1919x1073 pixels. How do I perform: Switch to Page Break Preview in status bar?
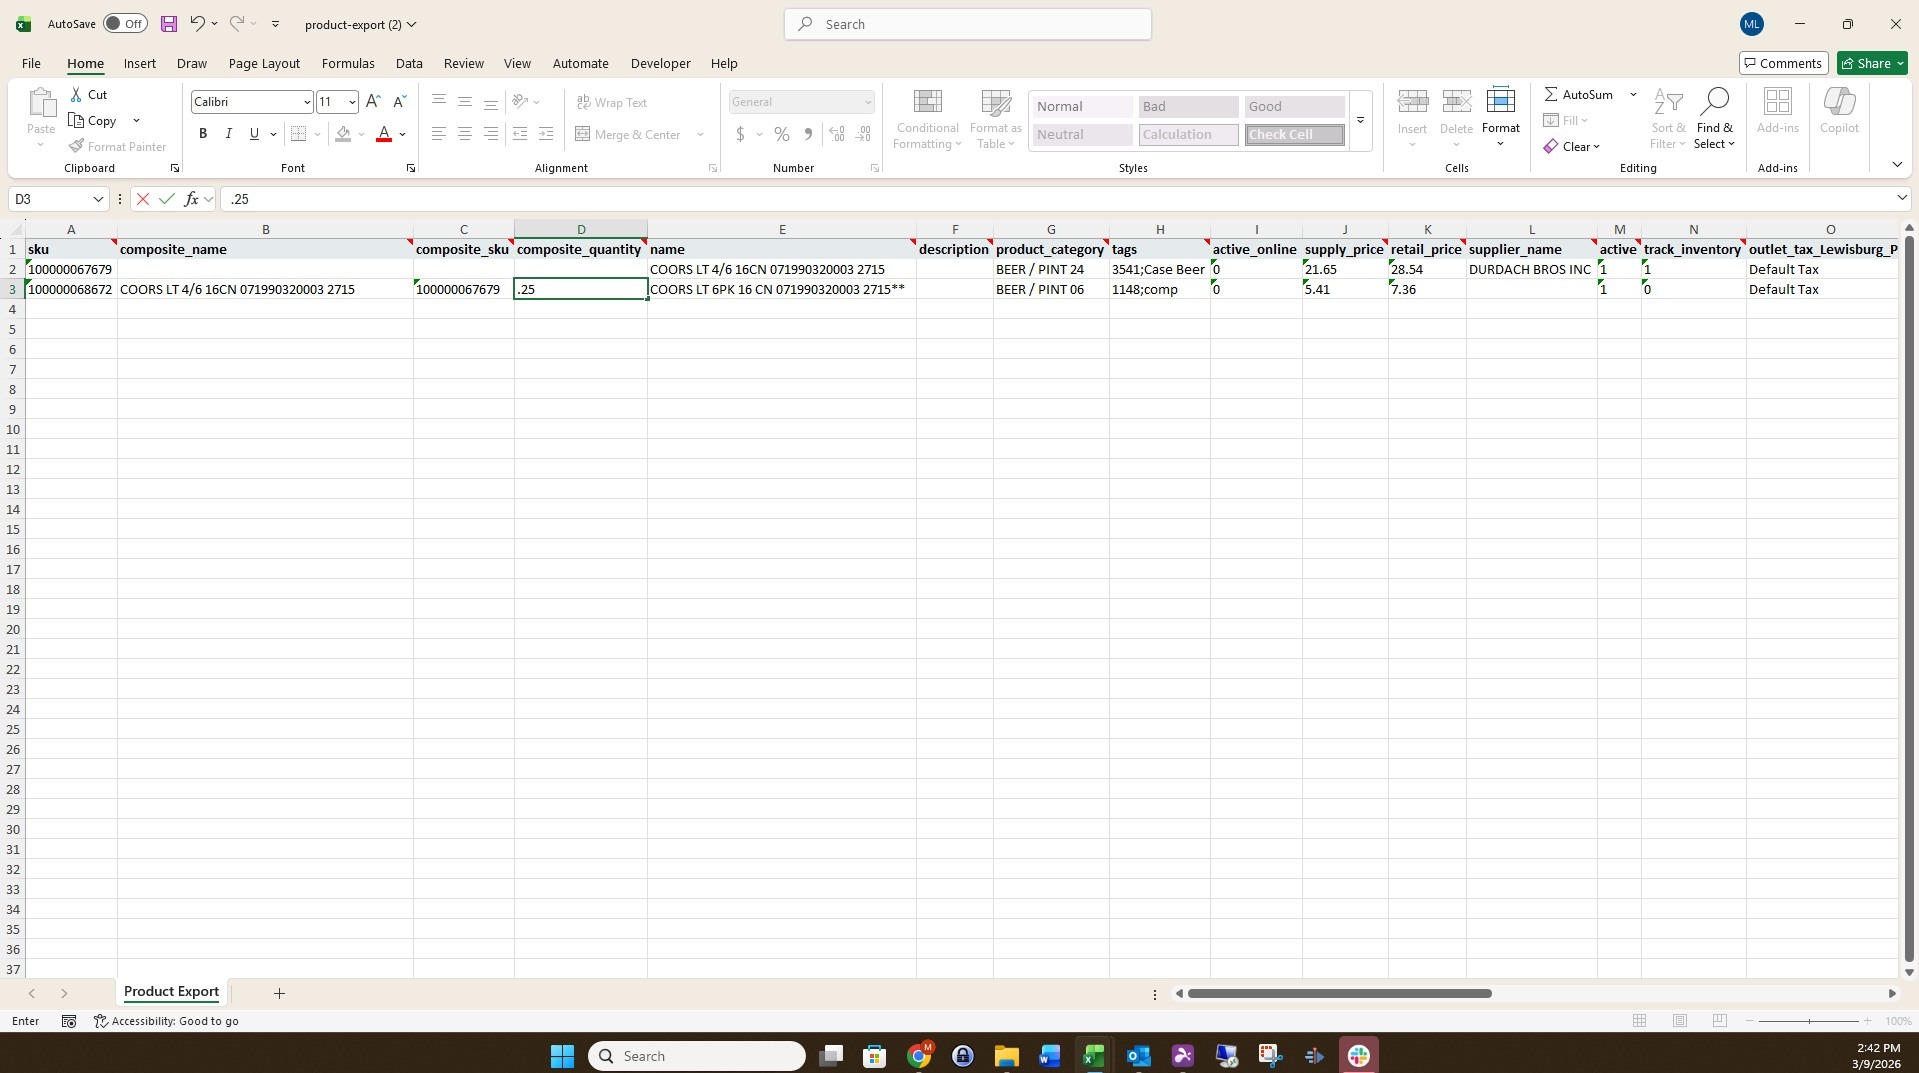click(1719, 1021)
